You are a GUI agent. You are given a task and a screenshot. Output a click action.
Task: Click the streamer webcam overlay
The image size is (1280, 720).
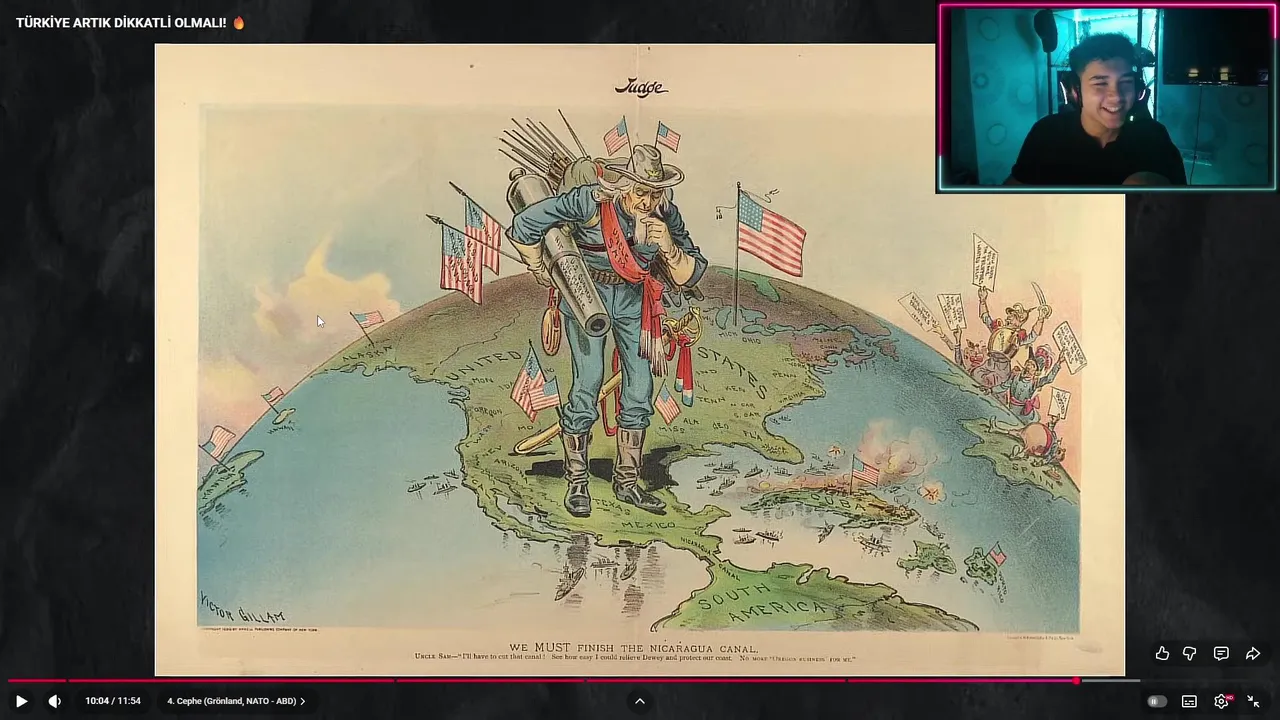[x=1106, y=97]
